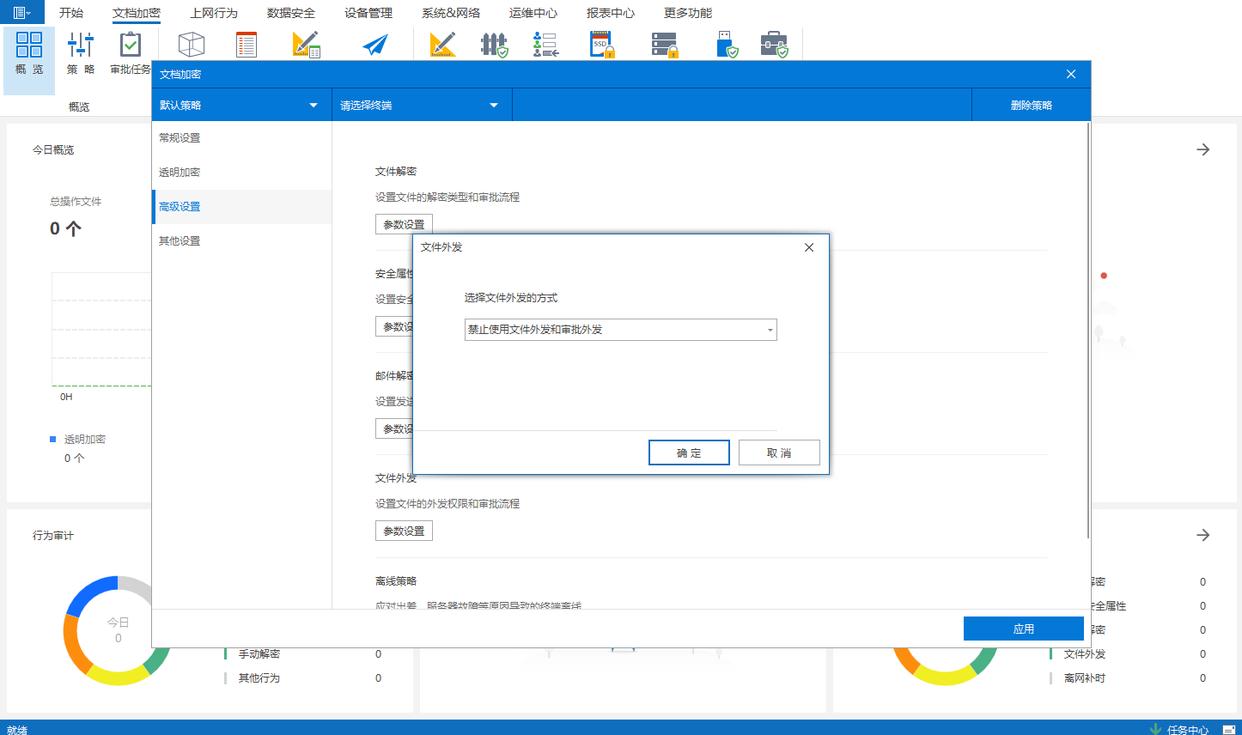Viewport: 1242px width, 735px height.
Task: Click the 选择文件外发的方式 label
Action: tap(511, 297)
